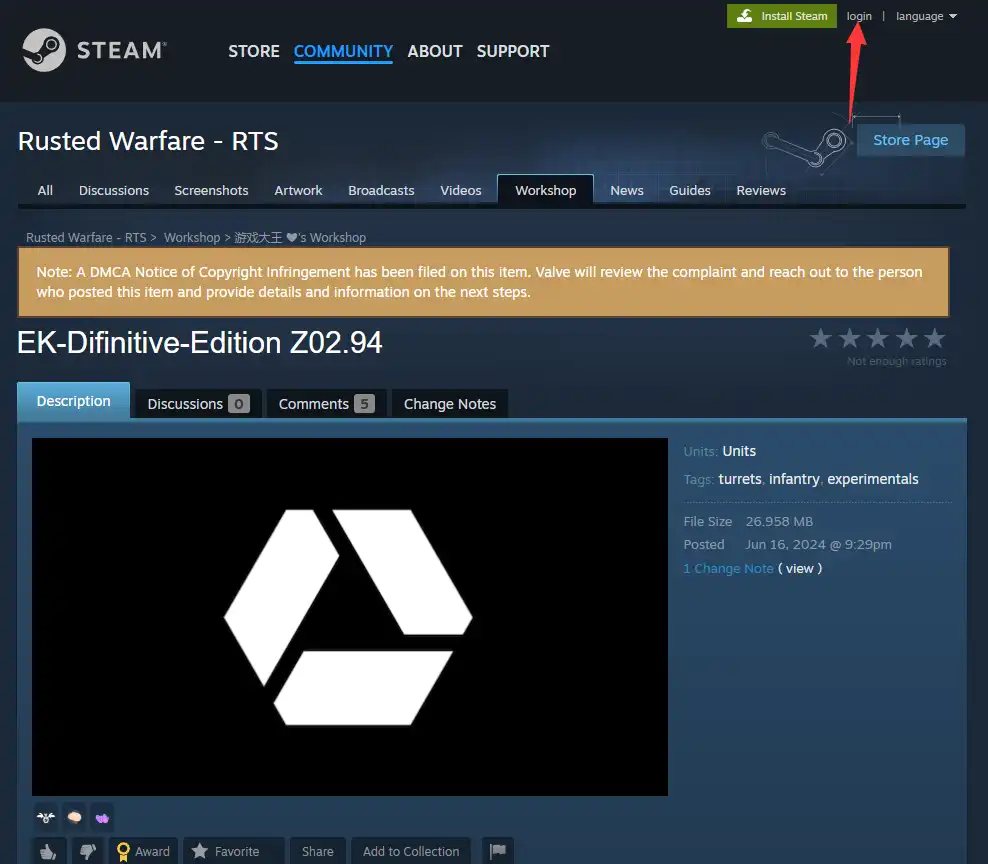Click the Workshop breadcrumb link
This screenshot has height=864, width=988.
192,238
